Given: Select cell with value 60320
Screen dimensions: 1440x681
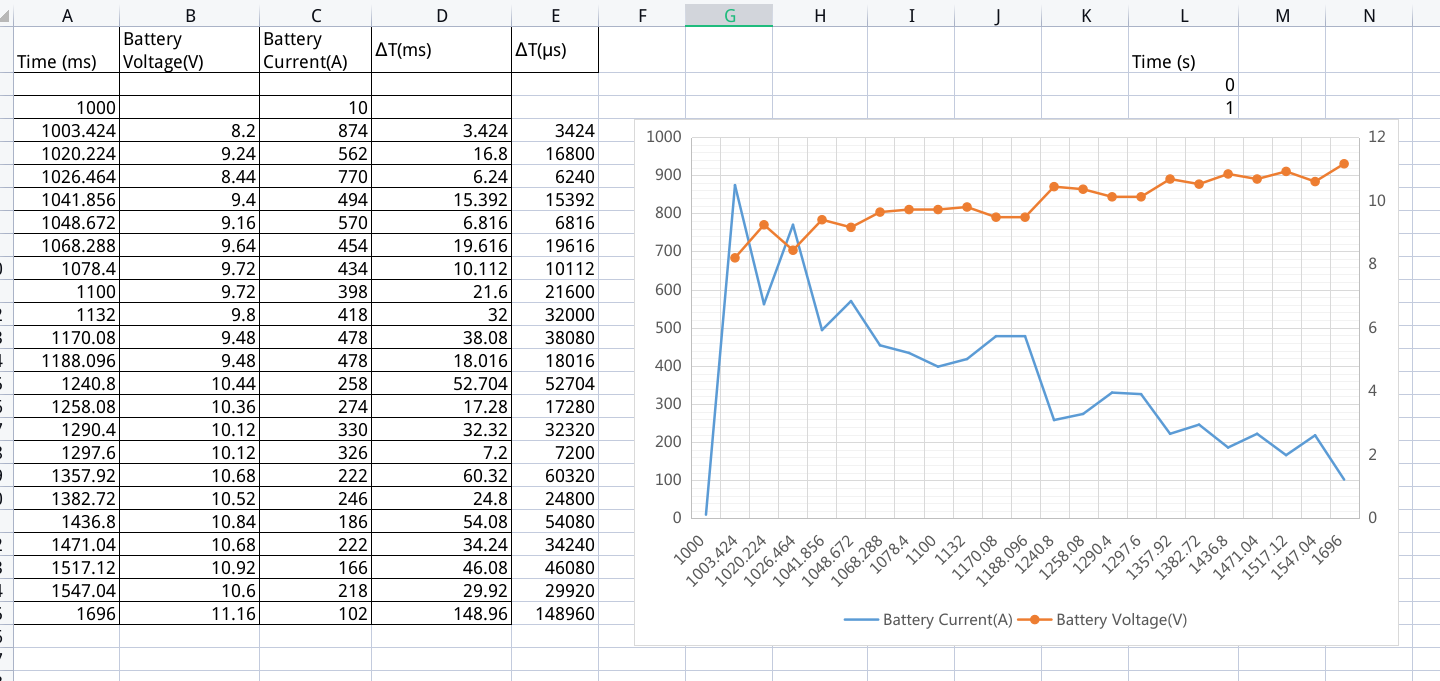Looking at the screenshot, I should pyautogui.click(x=555, y=475).
